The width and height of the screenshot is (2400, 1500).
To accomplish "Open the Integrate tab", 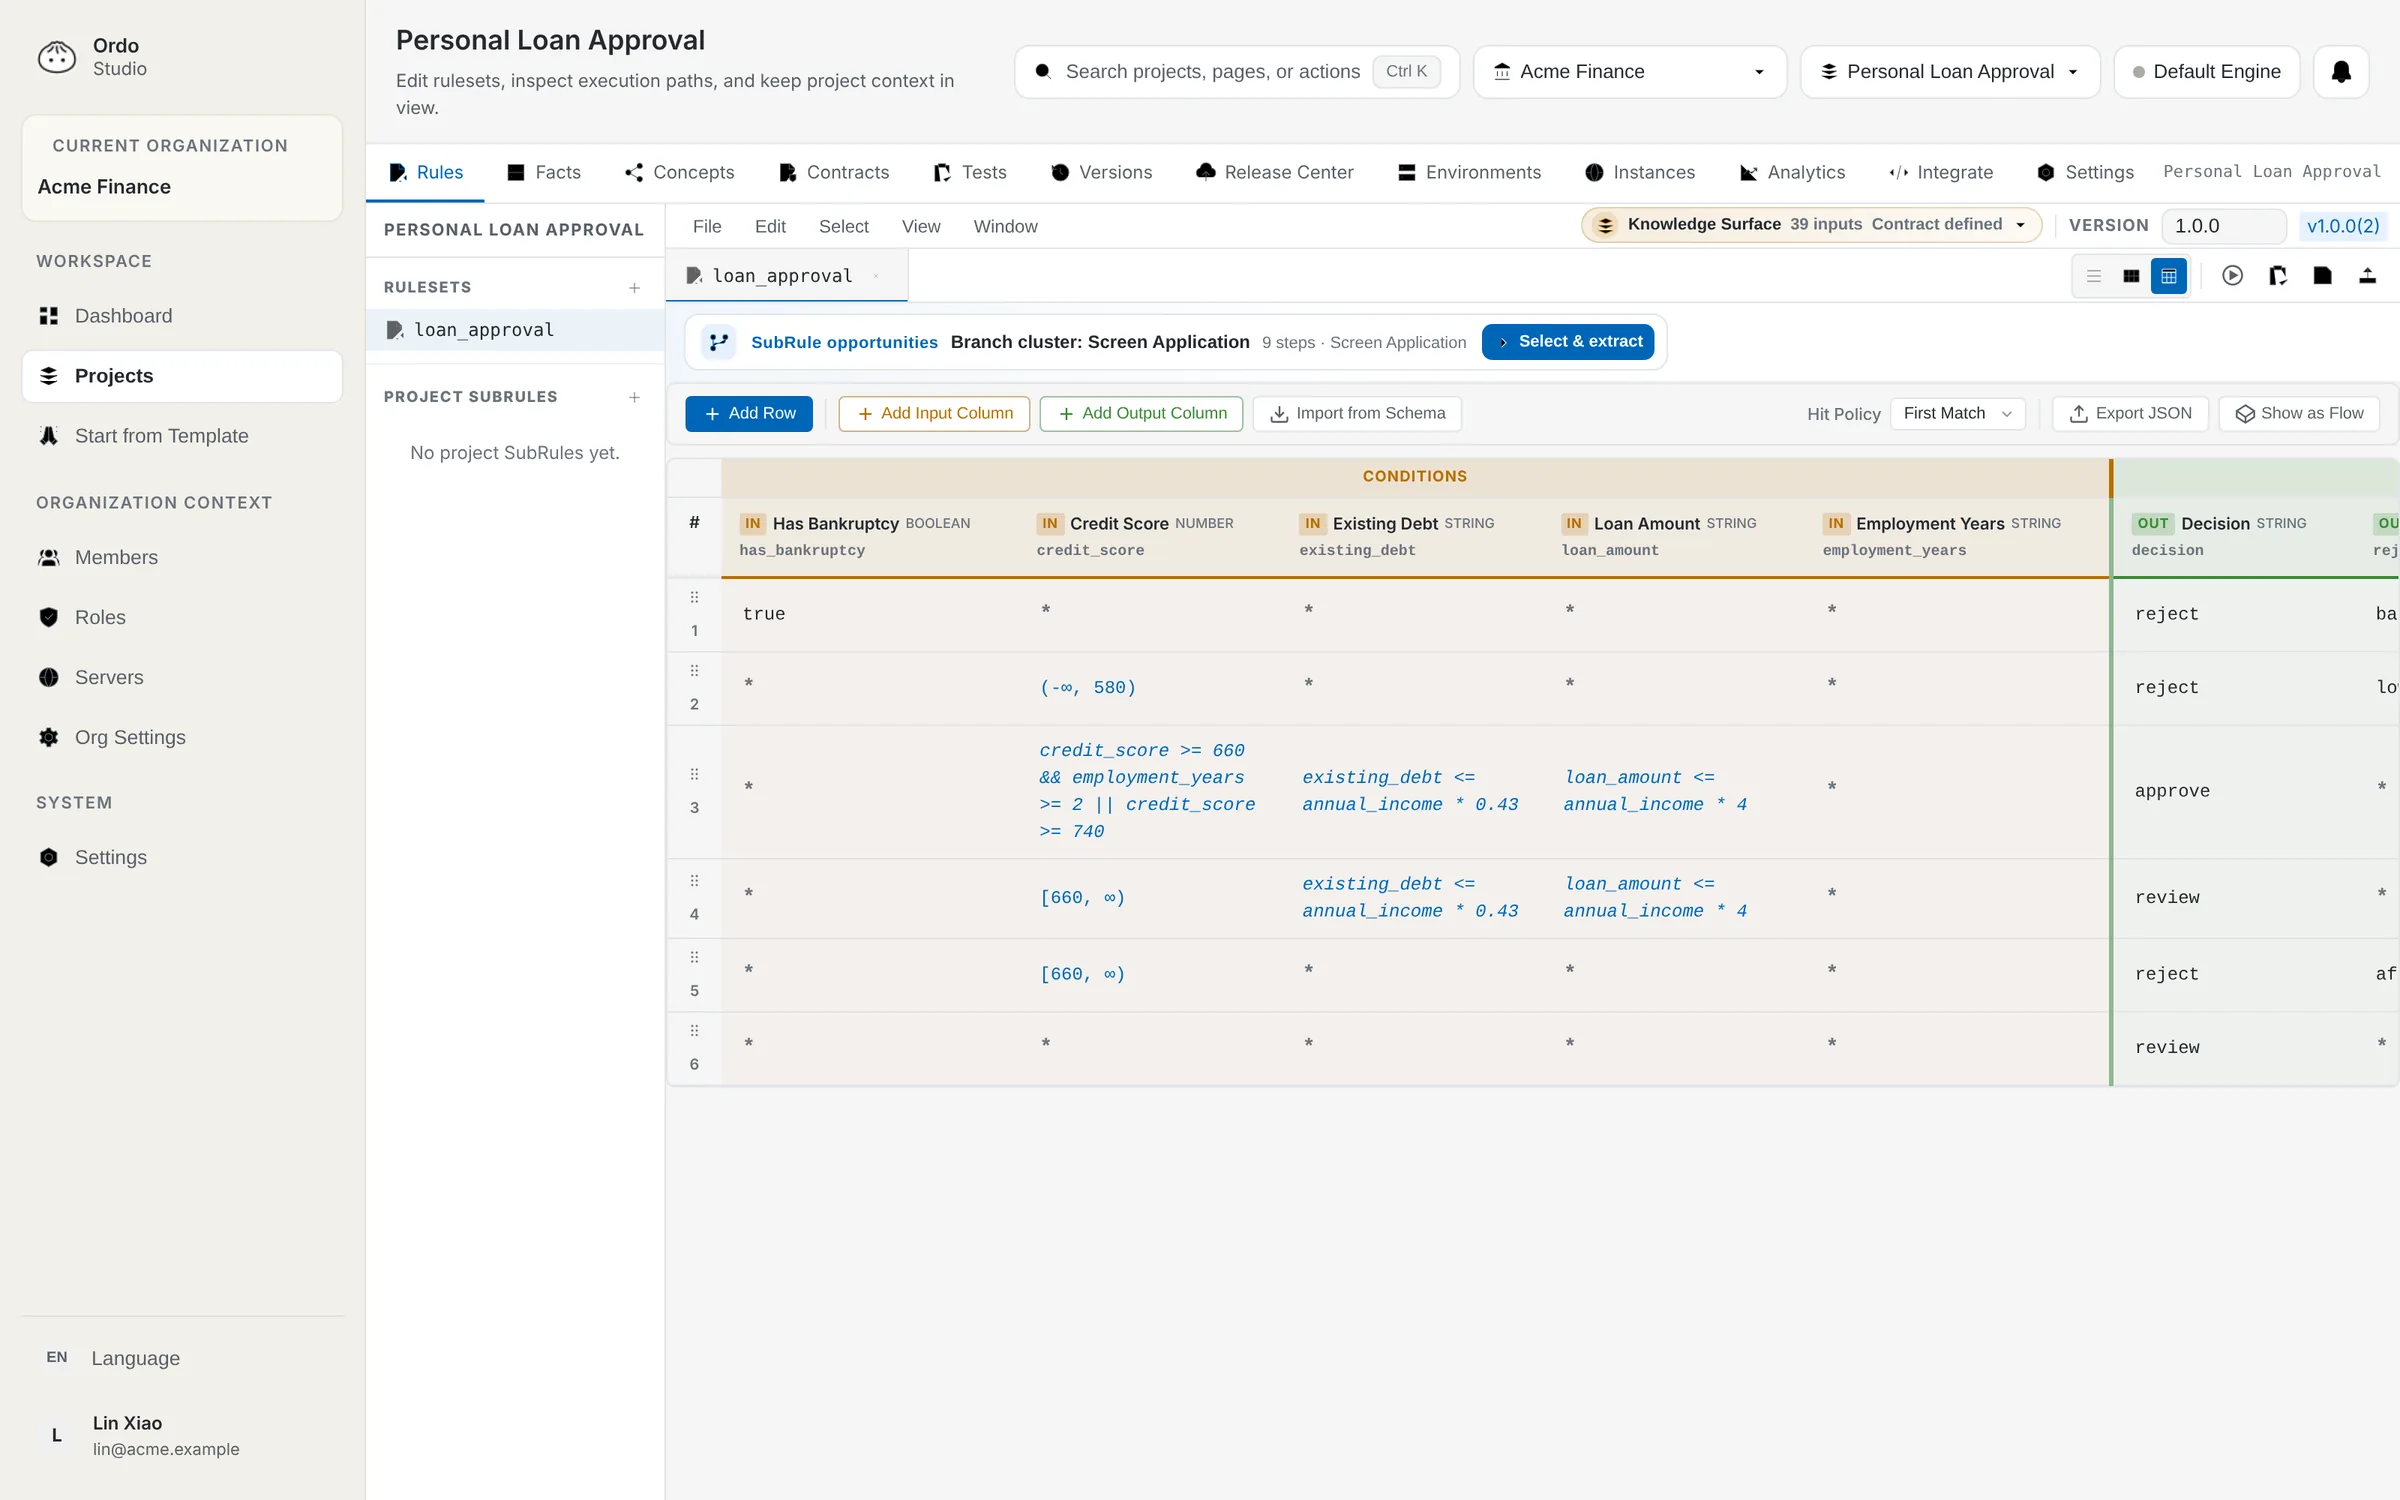I will (1941, 173).
